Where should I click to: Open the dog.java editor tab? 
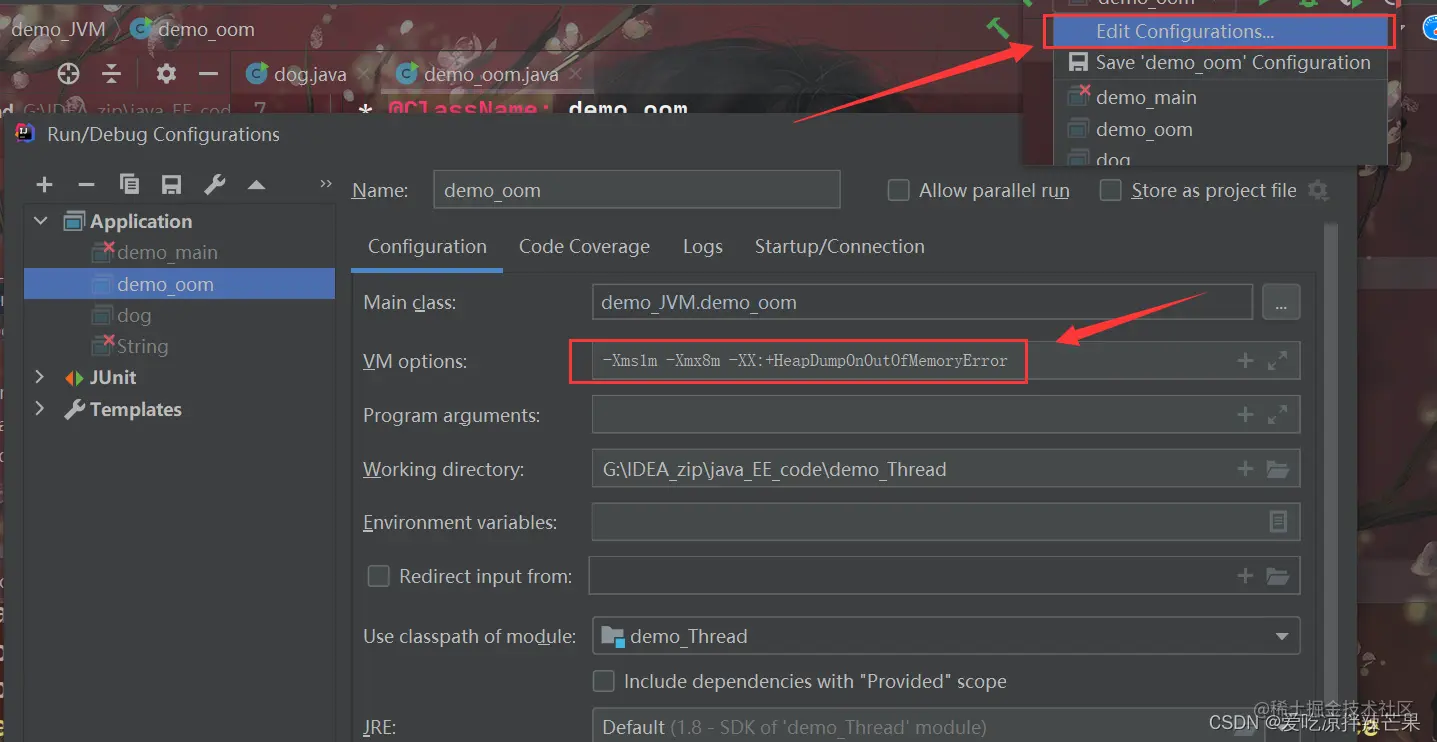(x=309, y=74)
